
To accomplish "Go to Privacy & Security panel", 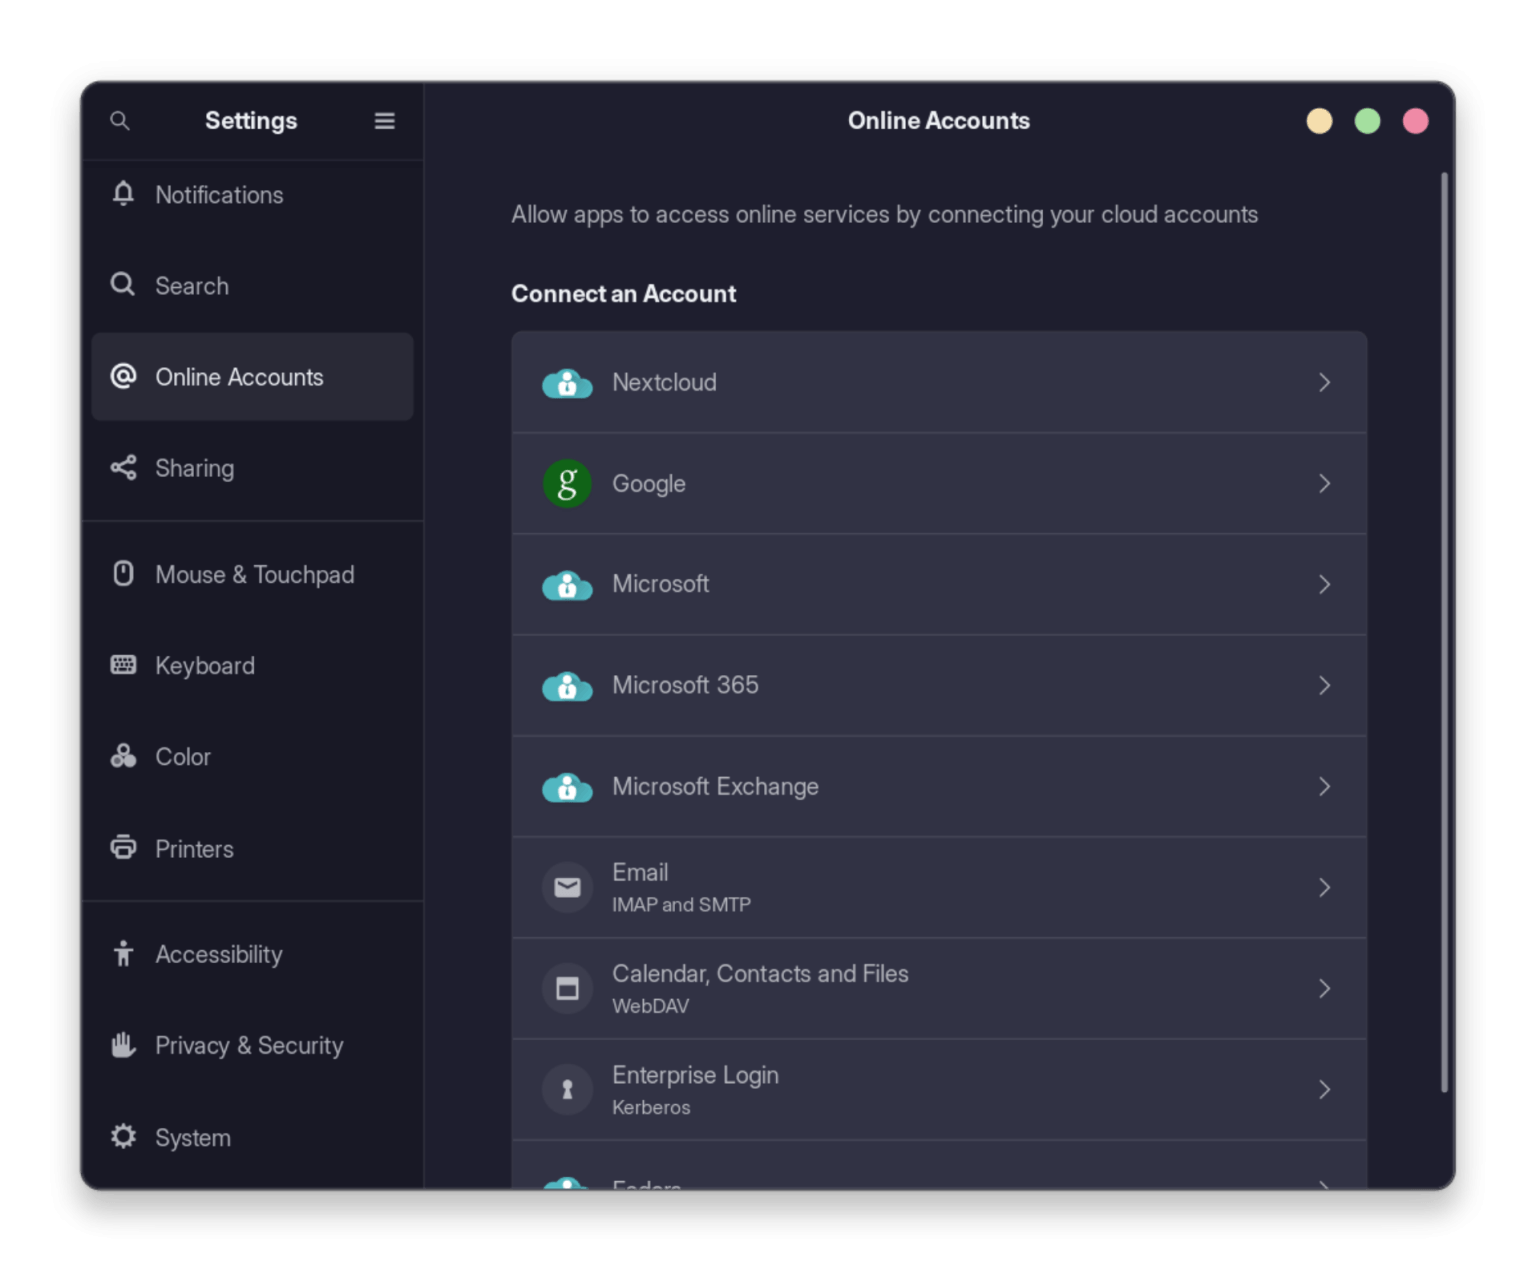I will pos(248,1046).
